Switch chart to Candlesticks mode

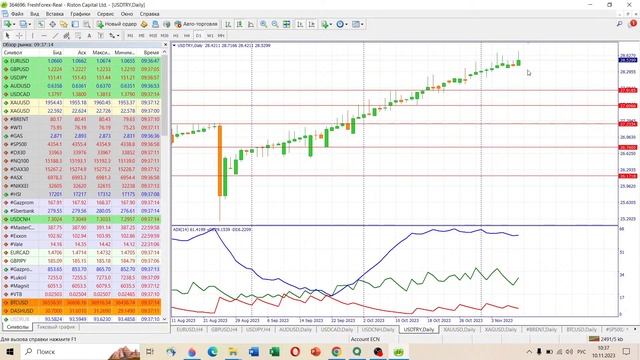coord(240,24)
